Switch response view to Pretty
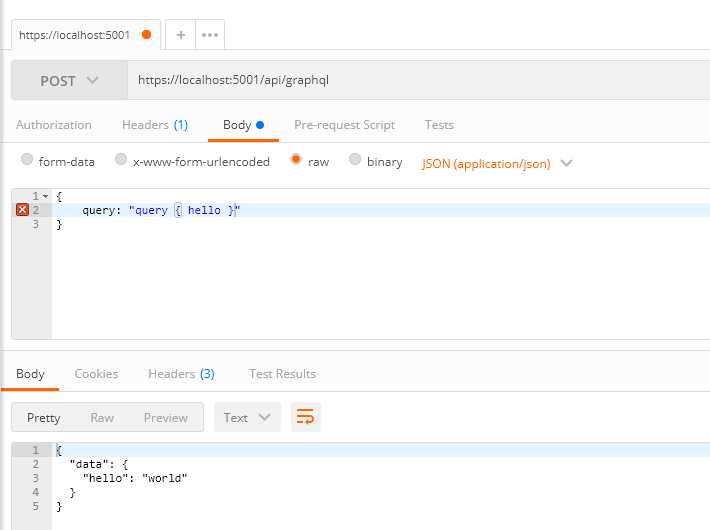The height and width of the screenshot is (530, 710). tap(43, 417)
